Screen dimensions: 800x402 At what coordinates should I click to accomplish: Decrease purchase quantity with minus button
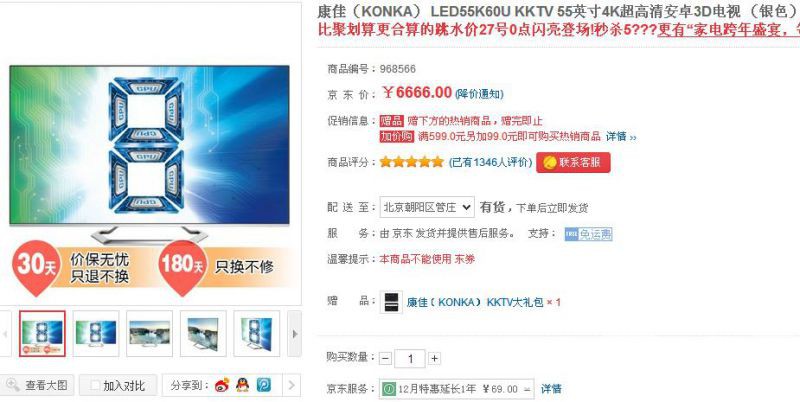tap(385, 359)
